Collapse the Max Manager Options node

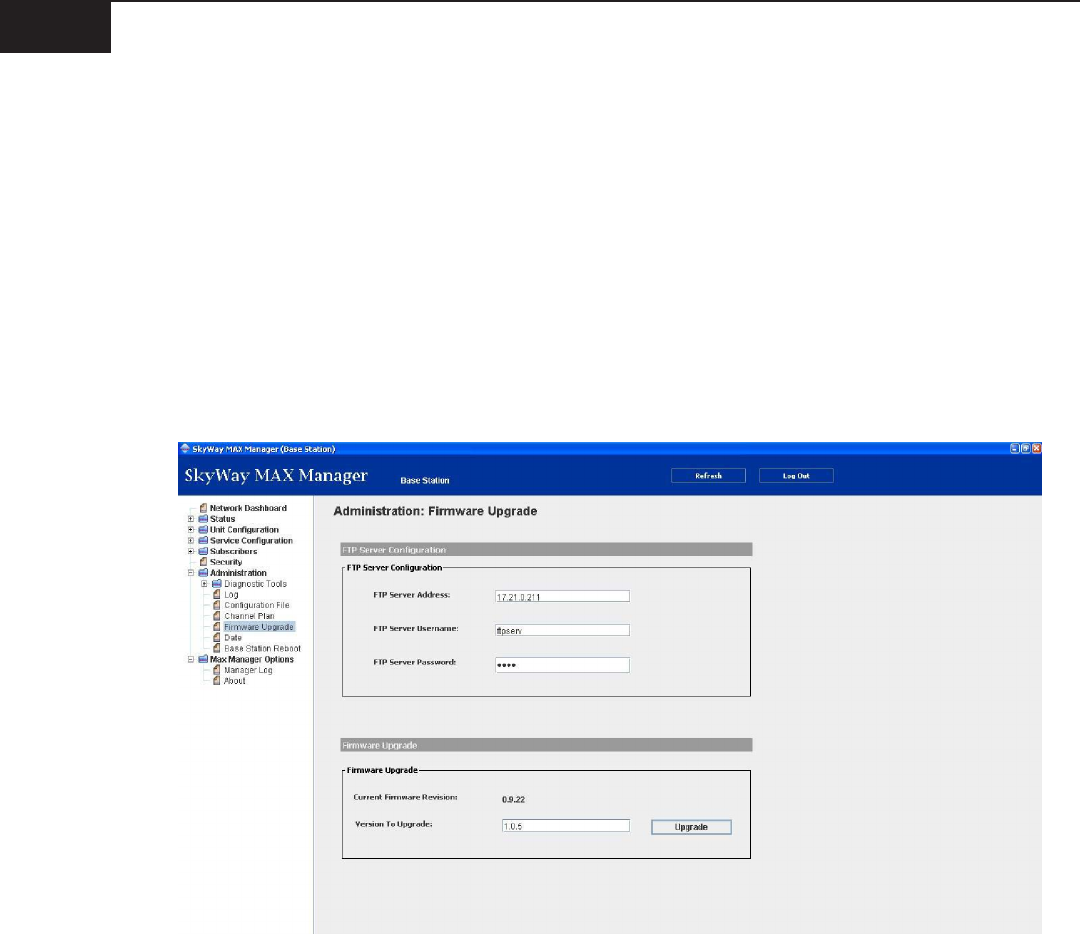(x=191, y=659)
